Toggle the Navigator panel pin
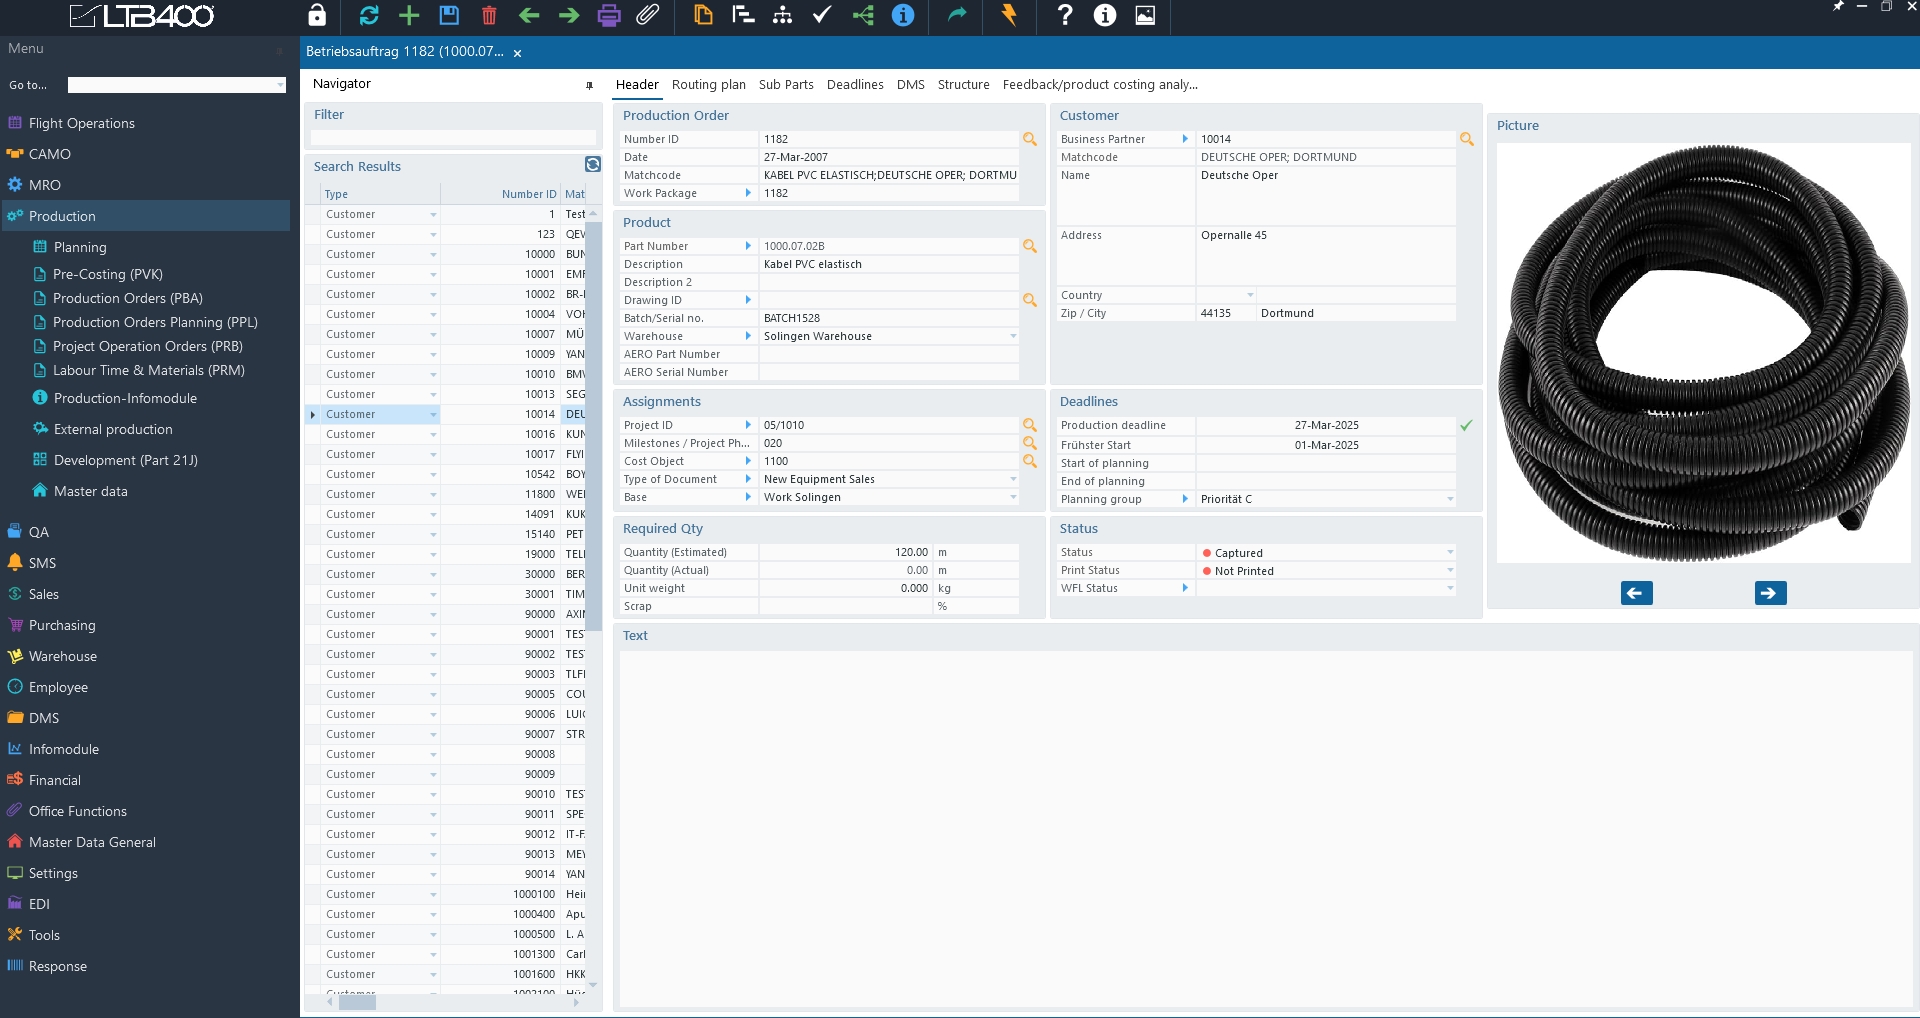Screen dimensions: 1920x1018 coord(589,85)
